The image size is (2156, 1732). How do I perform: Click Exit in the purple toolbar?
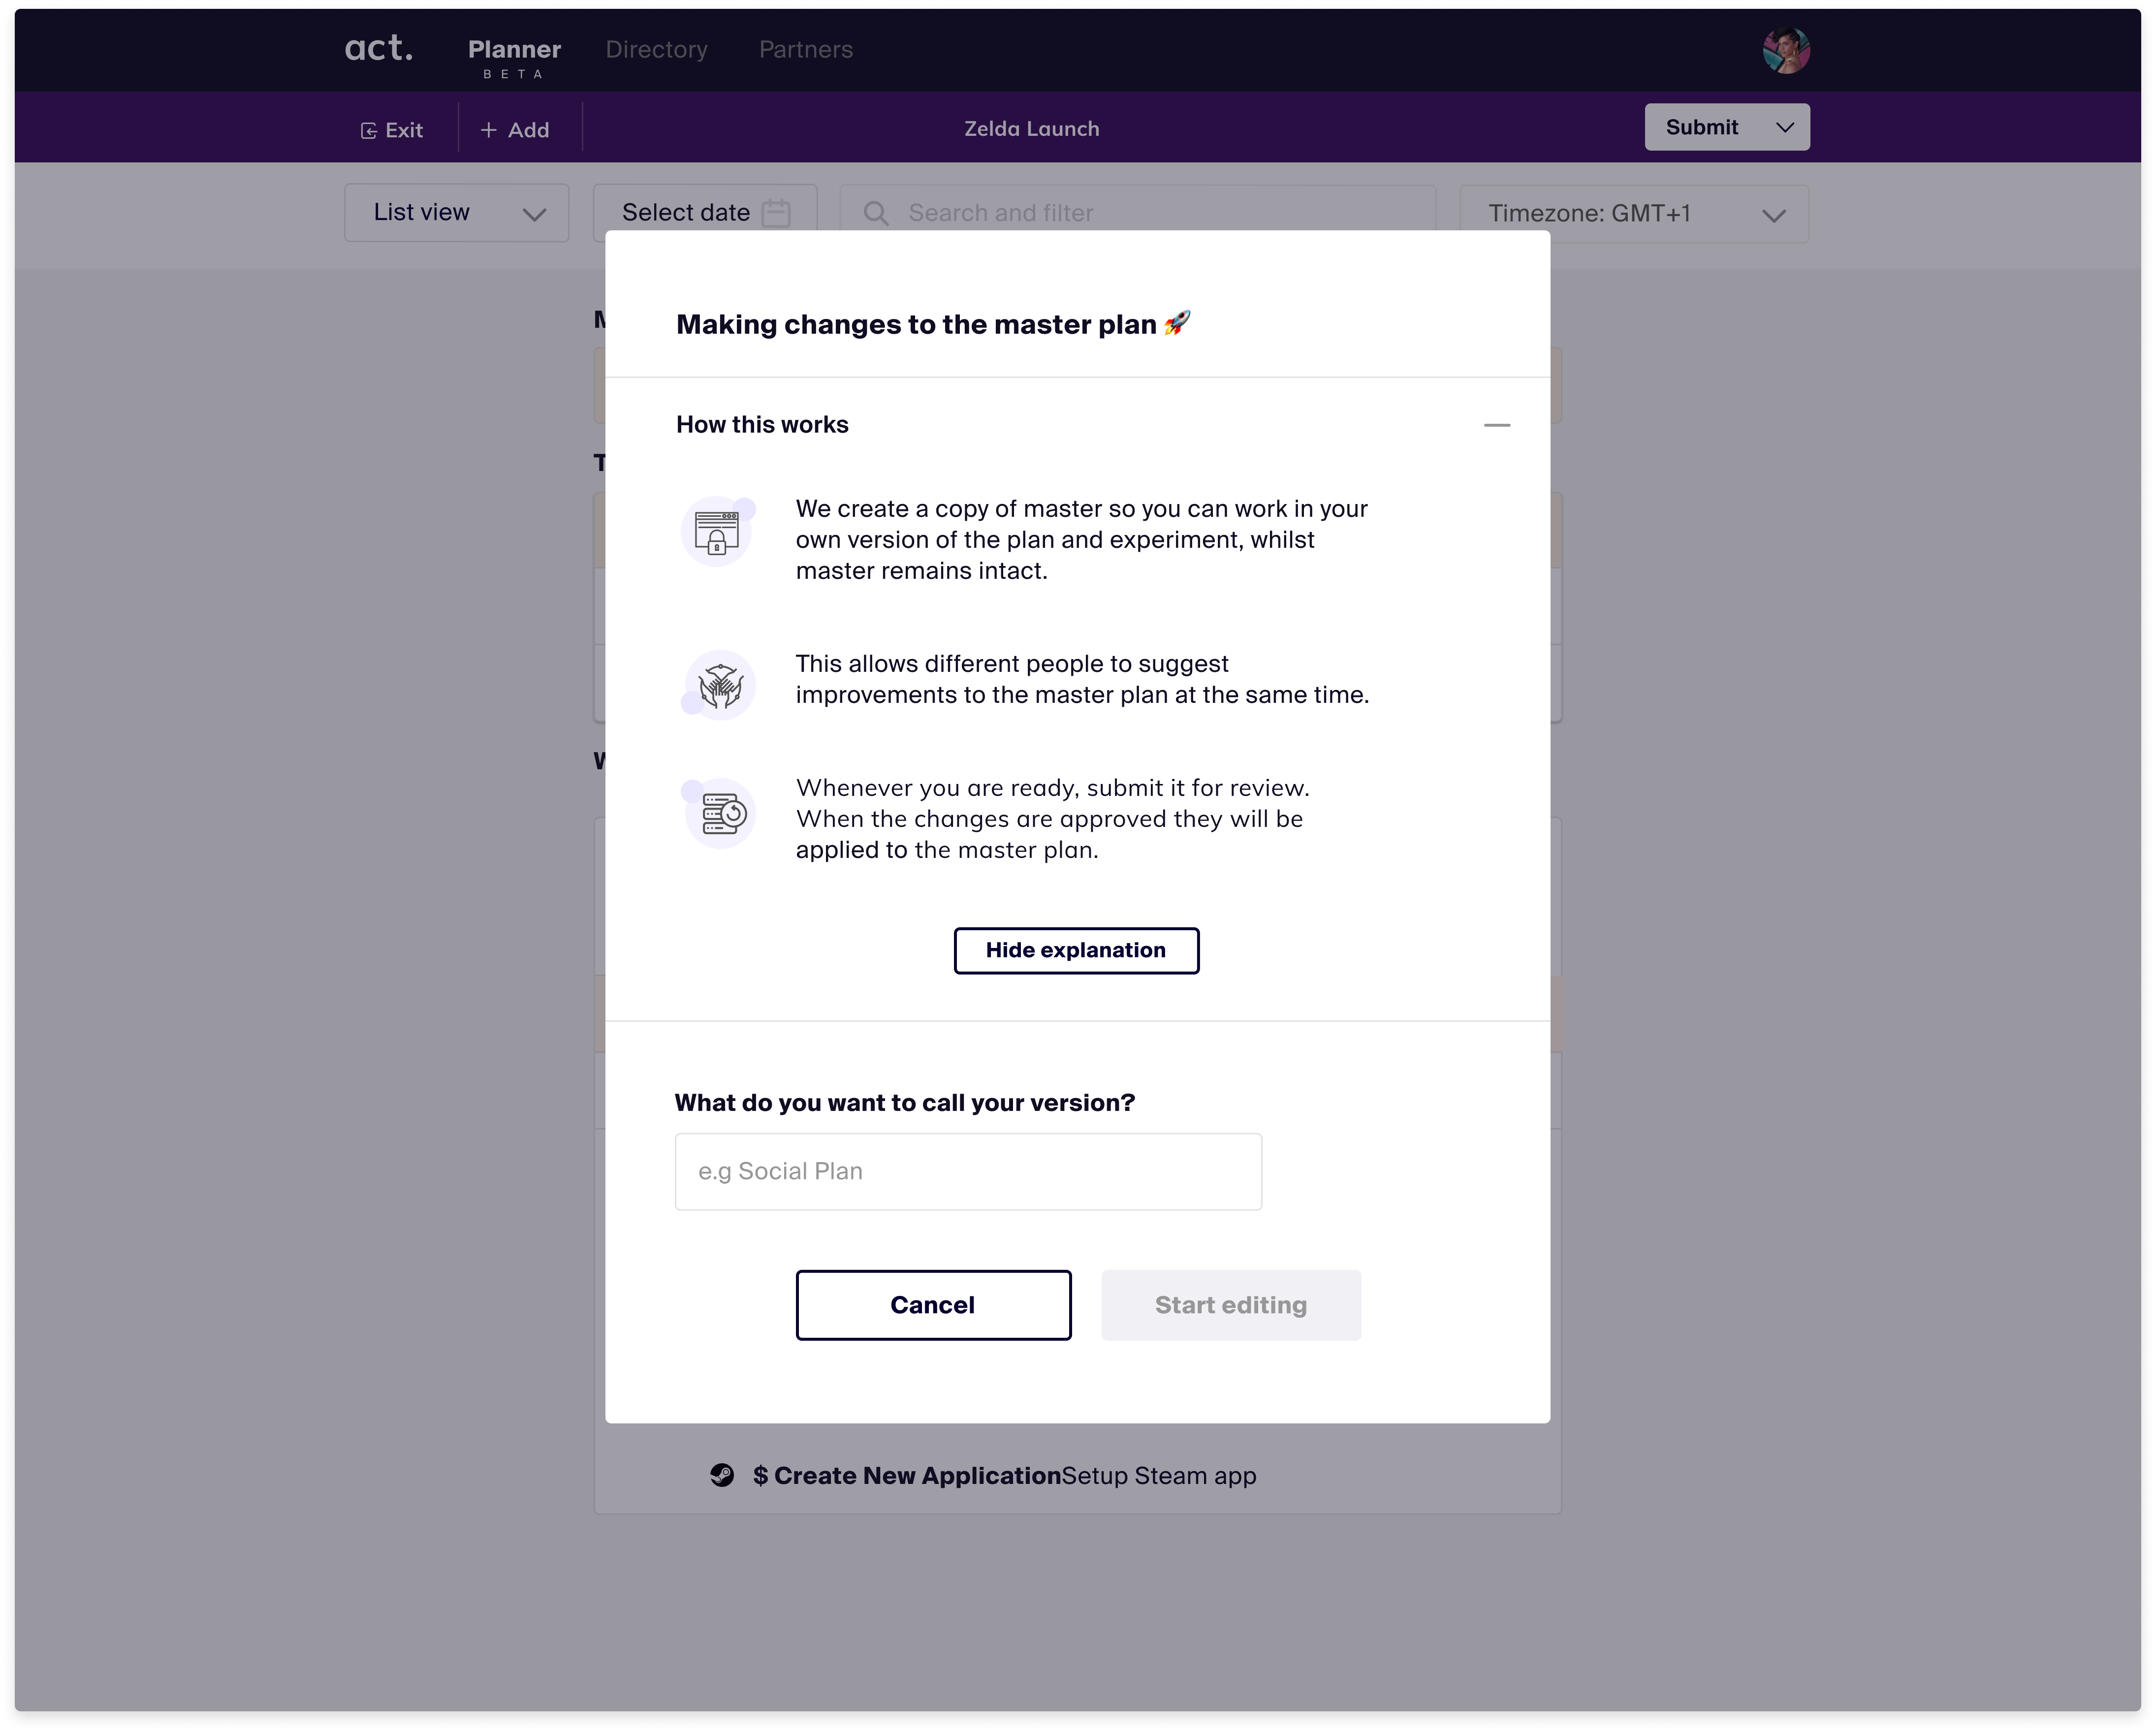click(392, 130)
